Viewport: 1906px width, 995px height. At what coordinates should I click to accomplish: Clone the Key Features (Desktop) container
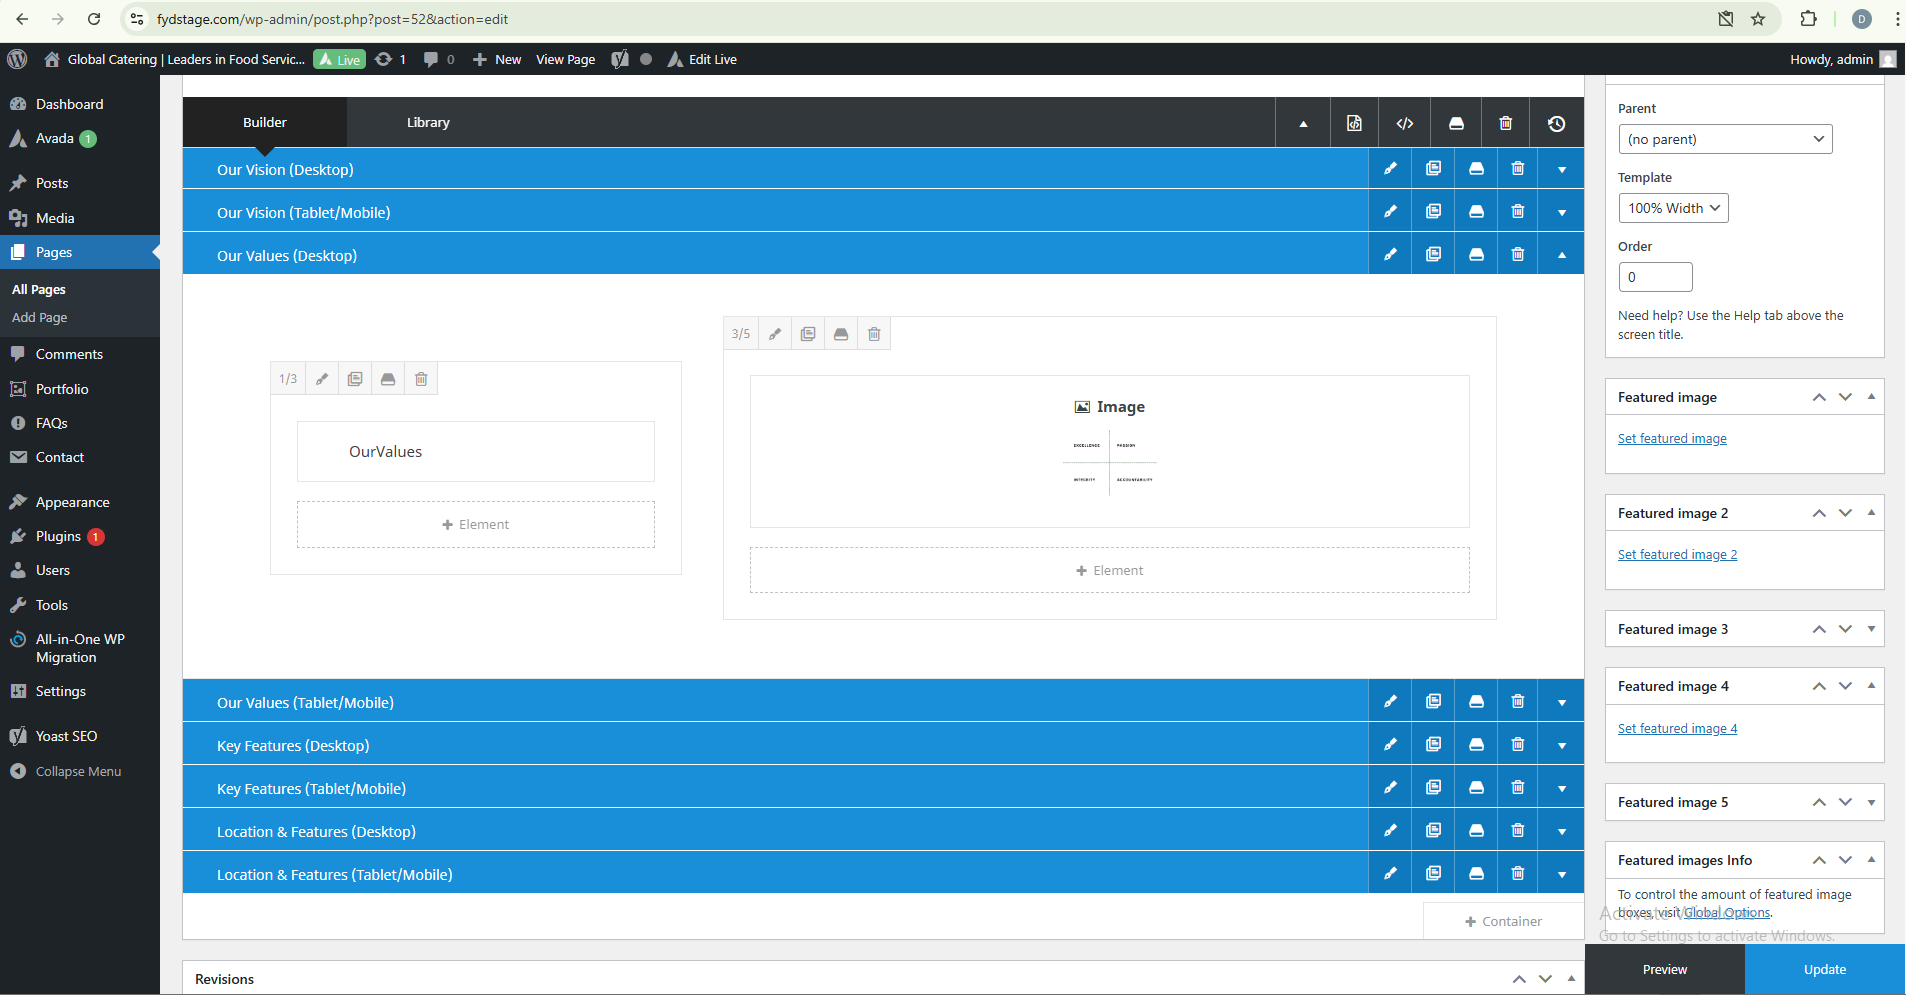1433,745
